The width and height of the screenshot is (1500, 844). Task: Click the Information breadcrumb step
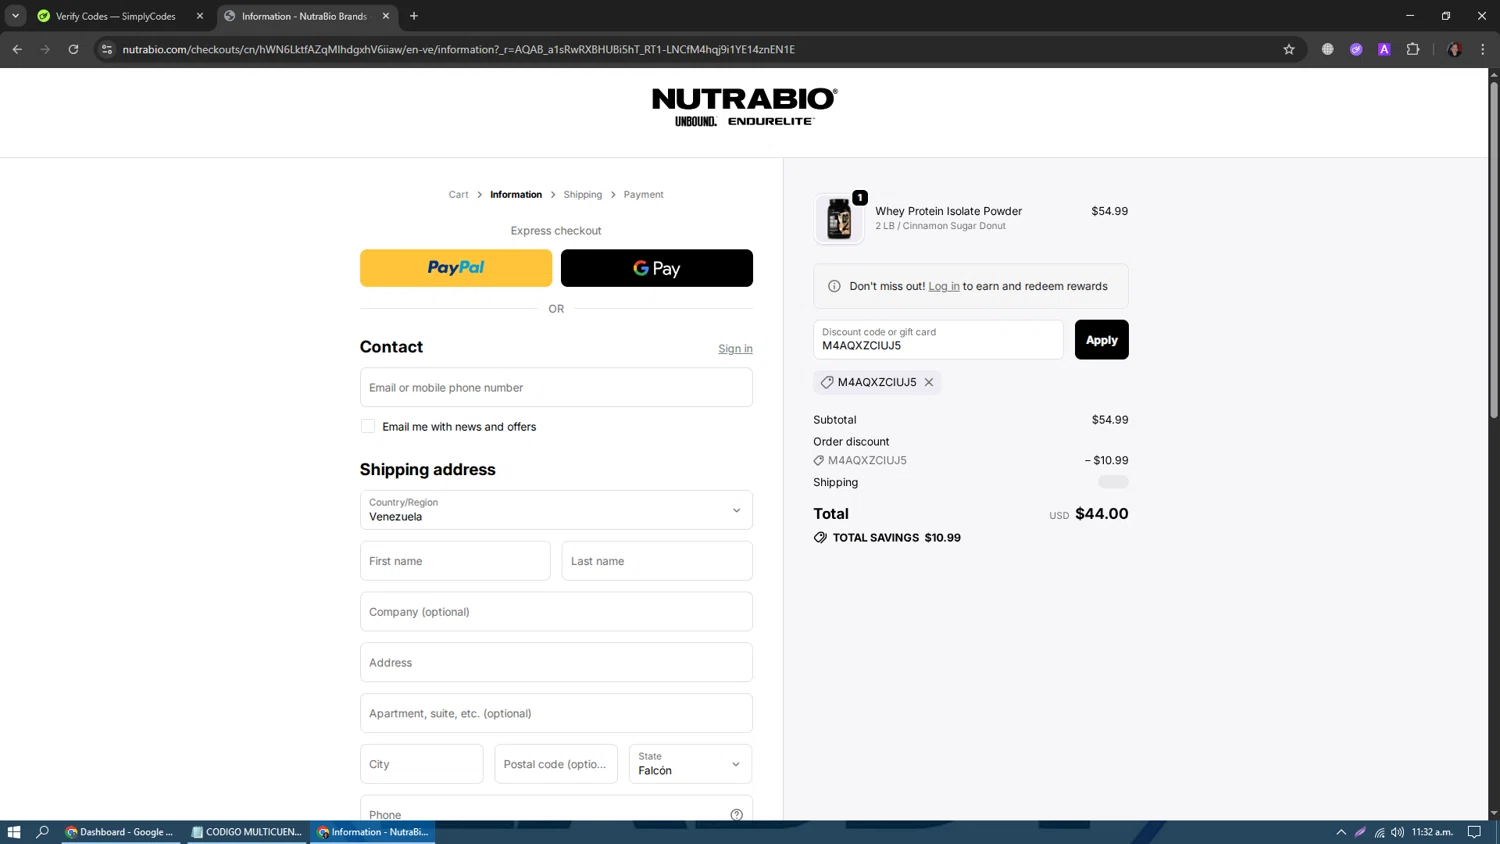click(516, 194)
